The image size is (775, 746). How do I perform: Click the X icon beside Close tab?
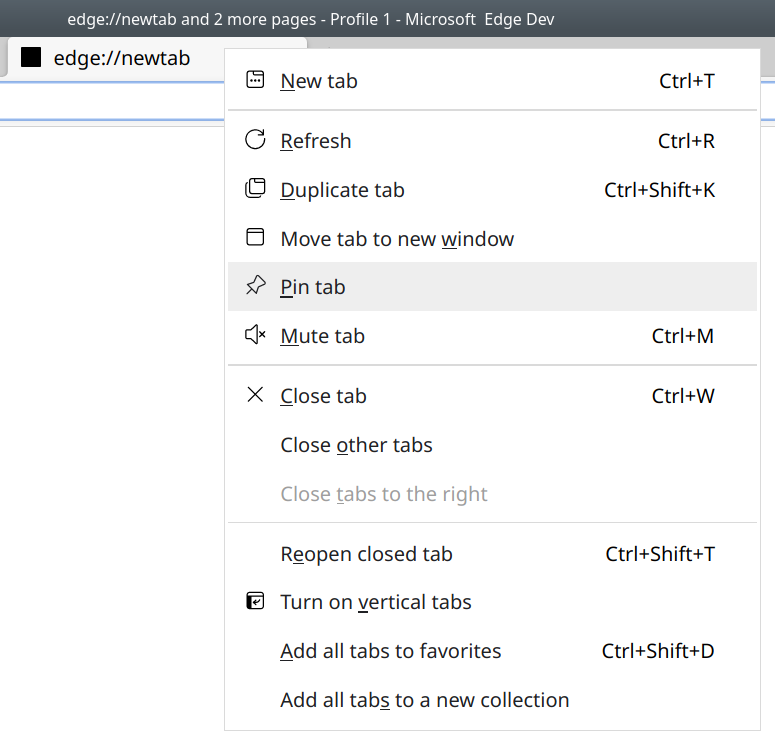(255, 395)
